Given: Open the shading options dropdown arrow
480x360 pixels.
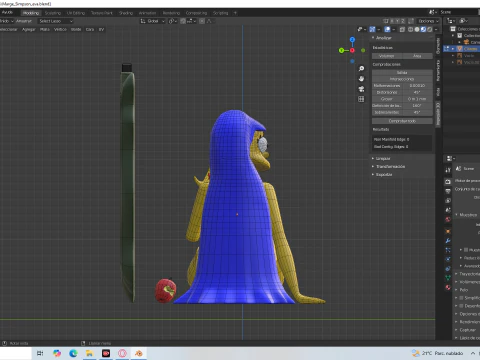Looking at the screenshot, I should pos(436,29).
